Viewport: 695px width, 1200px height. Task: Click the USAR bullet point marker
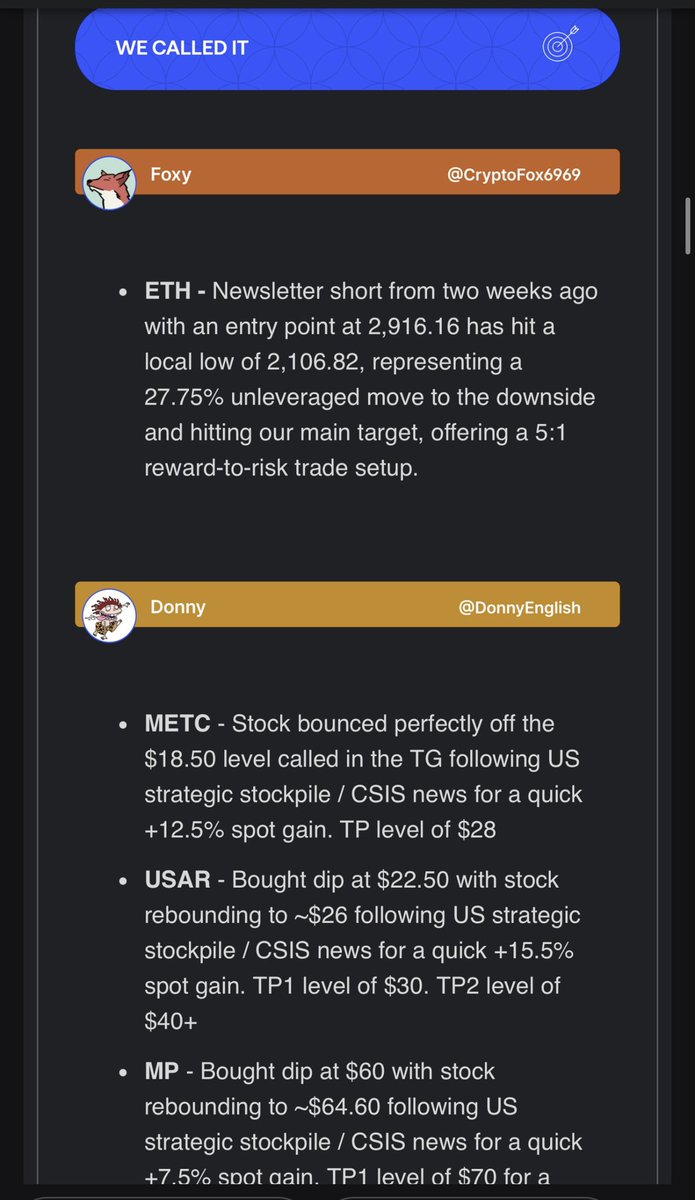click(122, 881)
